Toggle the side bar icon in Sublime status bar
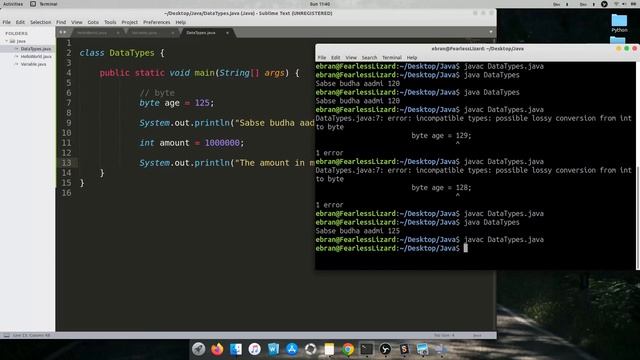The image size is (640, 360). point(6,335)
